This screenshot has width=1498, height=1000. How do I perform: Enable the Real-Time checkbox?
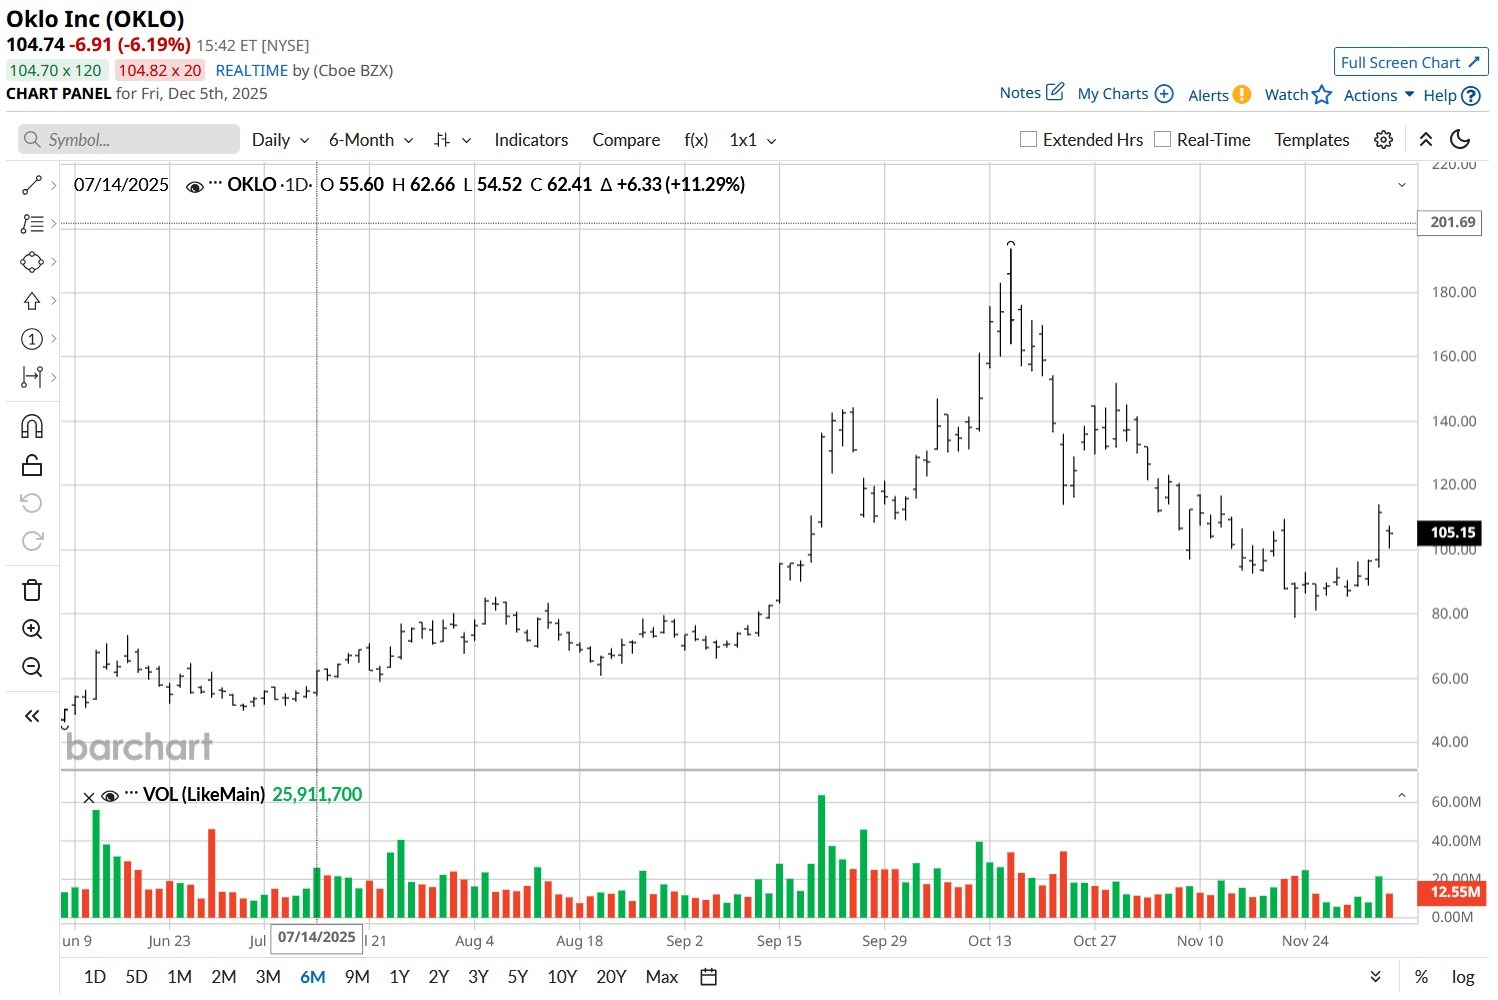click(x=1162, y=139)
